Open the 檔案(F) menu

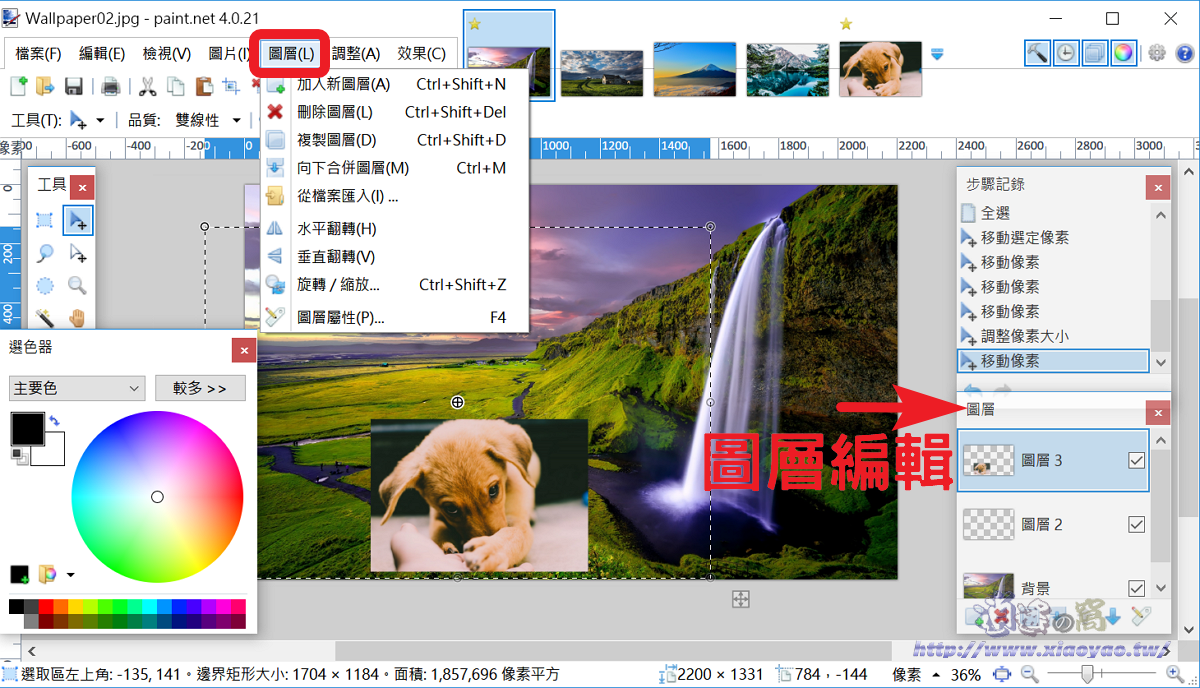click(38, 54)
